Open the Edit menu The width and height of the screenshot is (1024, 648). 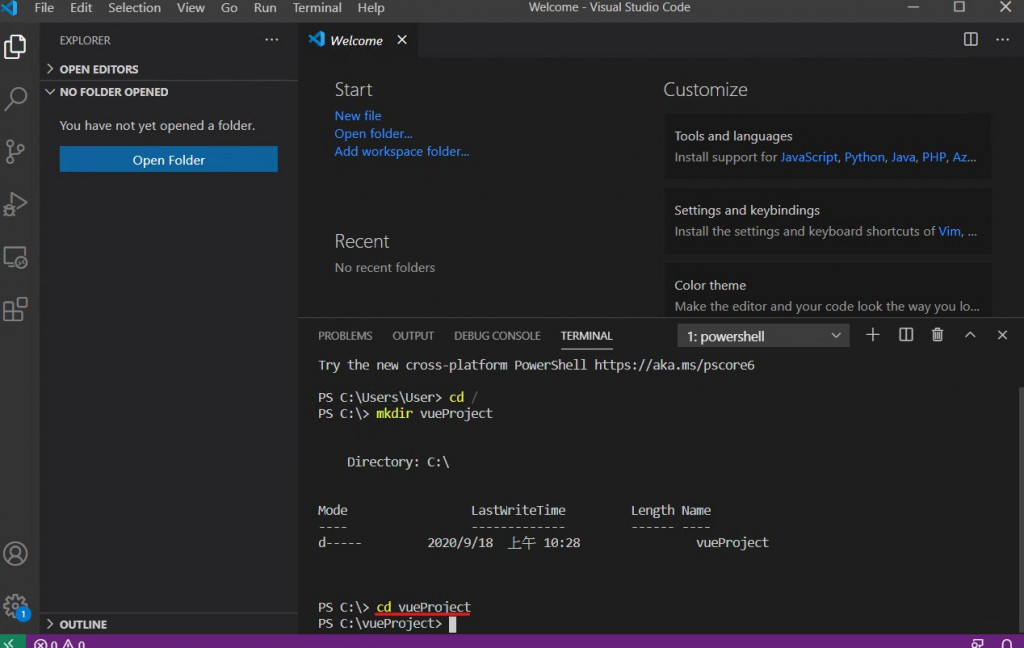pyautogui.click(x=81, y=8)
